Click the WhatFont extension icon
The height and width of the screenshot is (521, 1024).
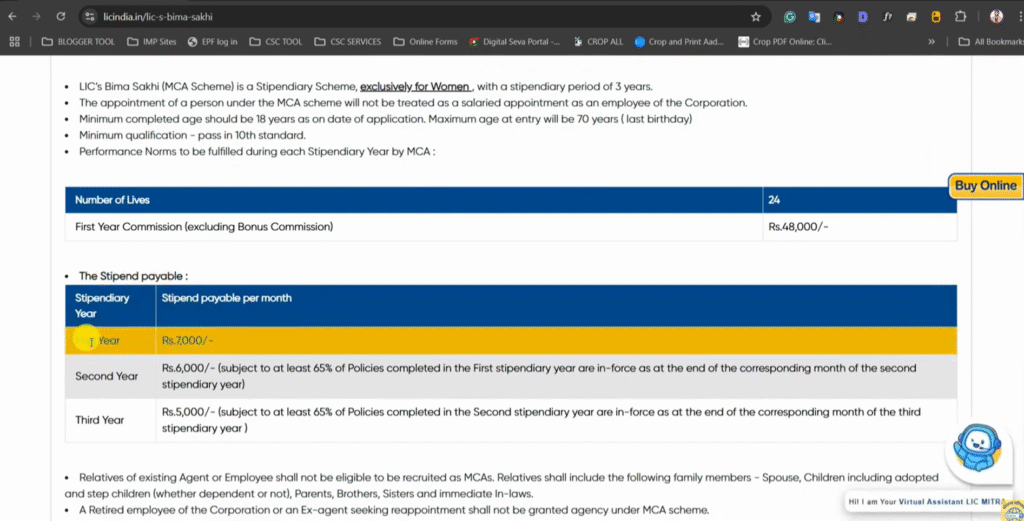pyautogui.click(x=886, y=17)
